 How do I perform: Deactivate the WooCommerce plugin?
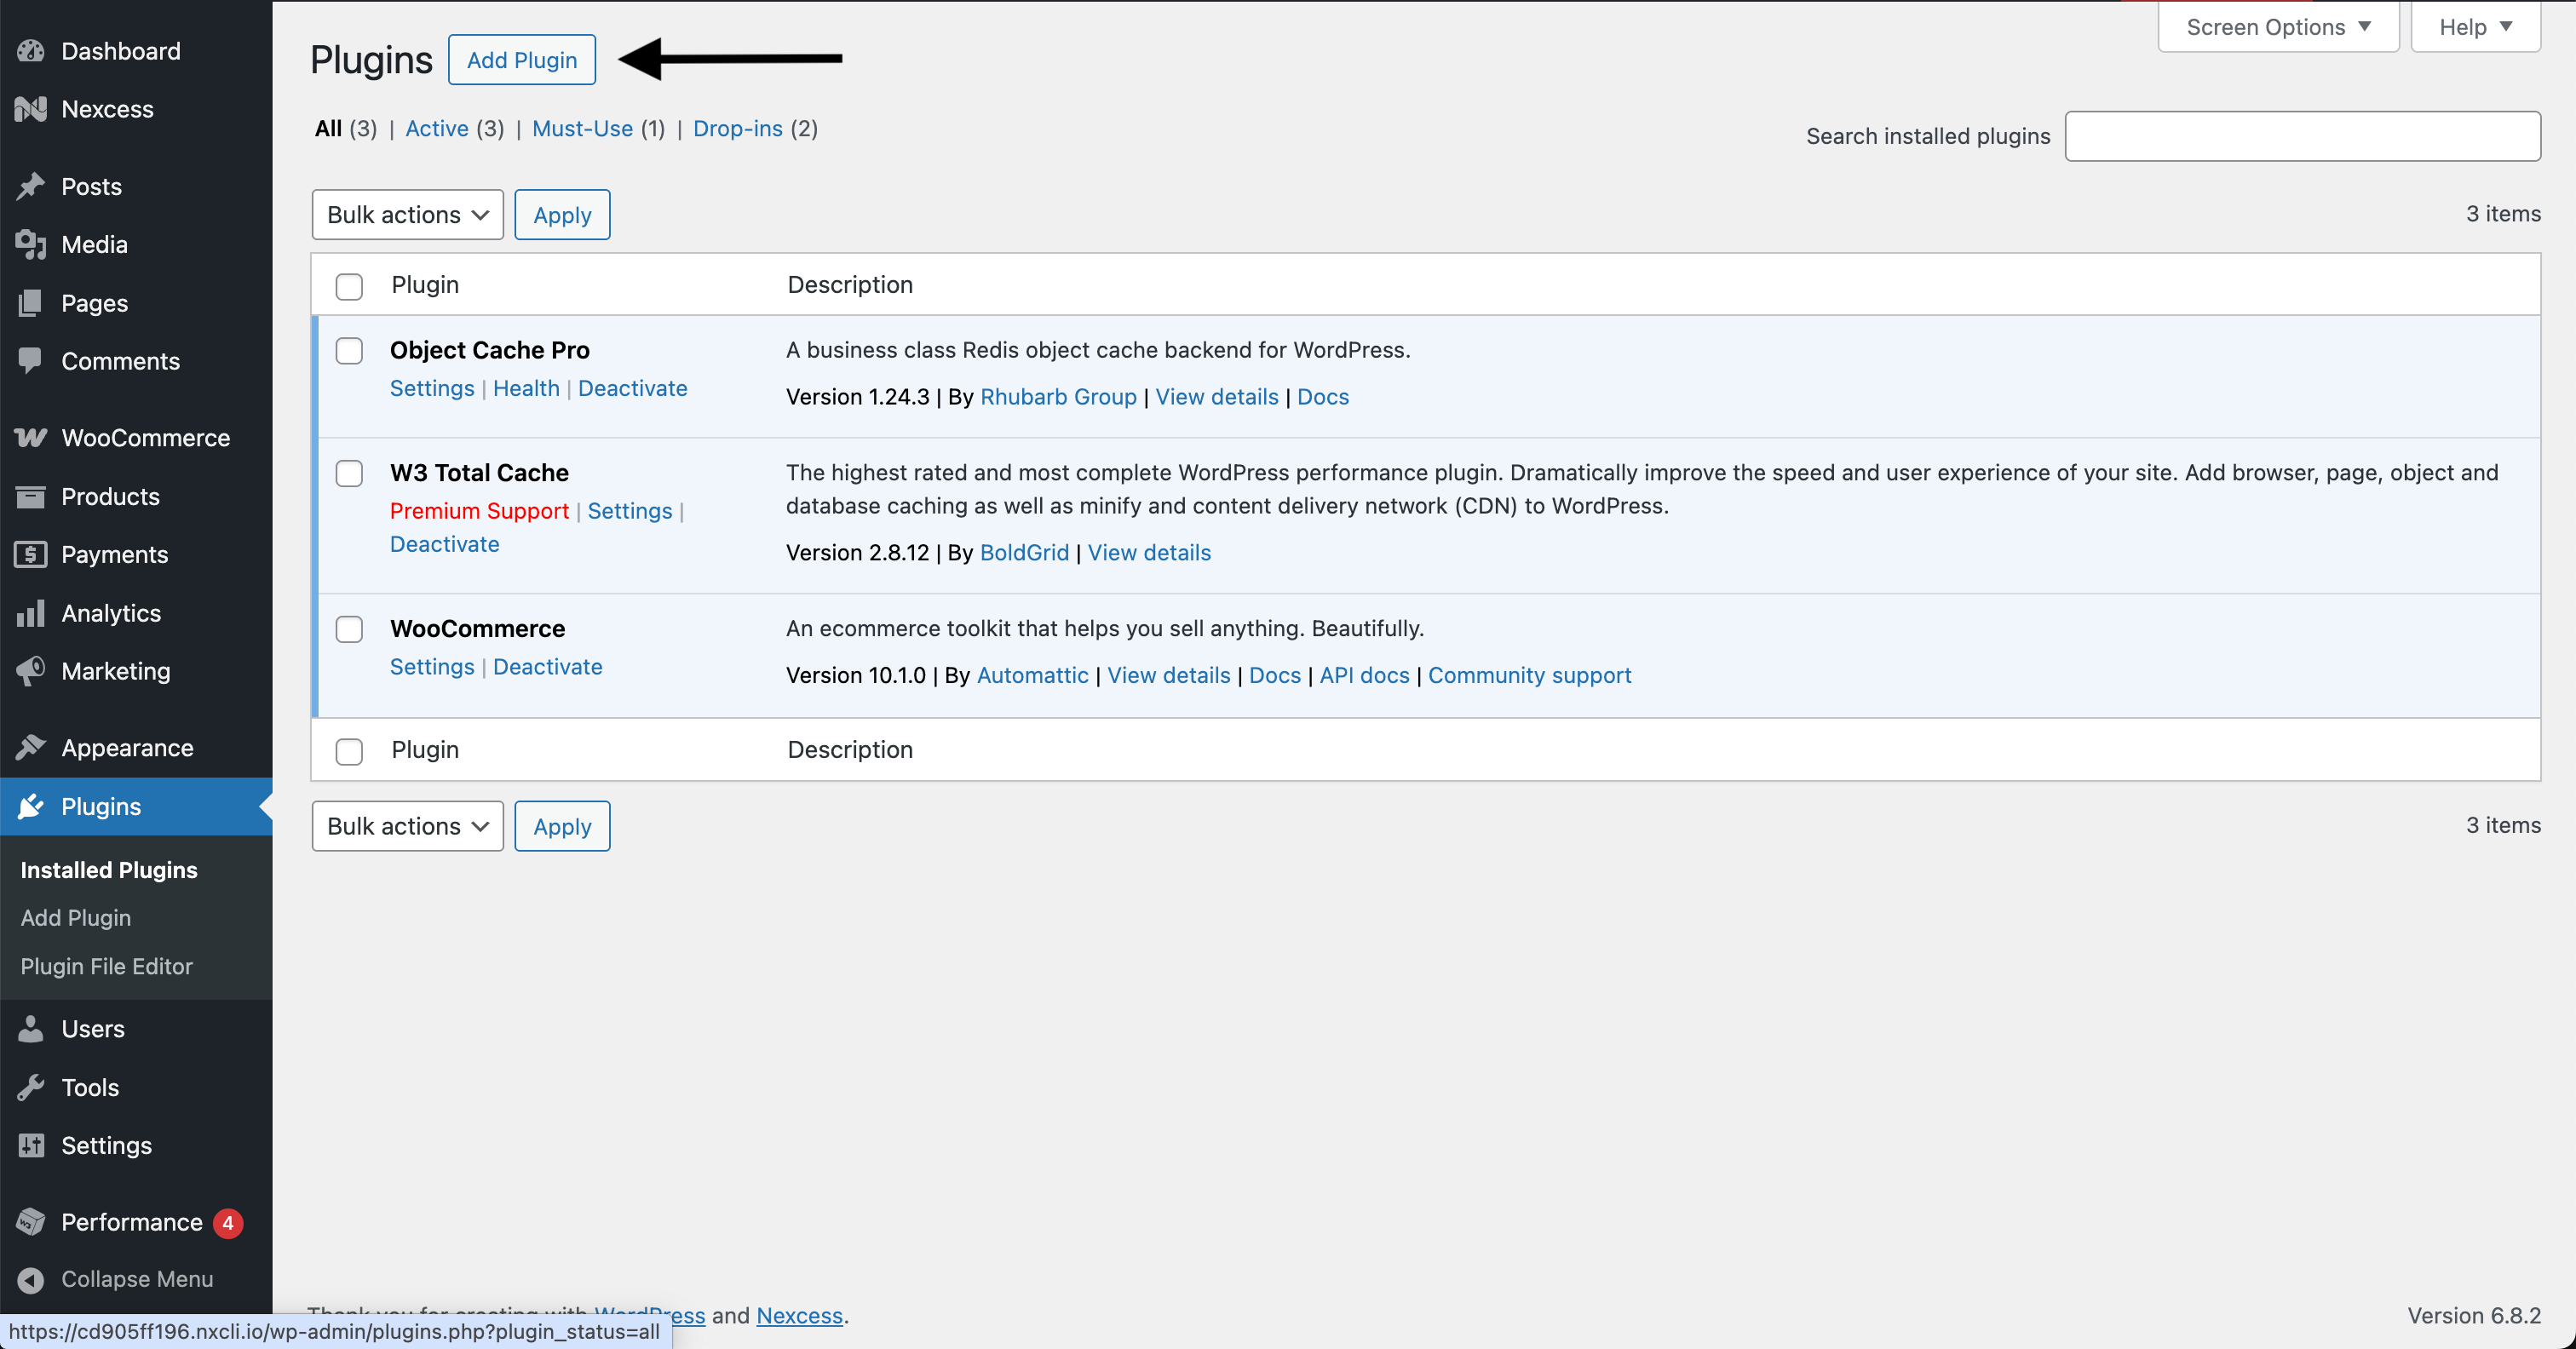click(547, 667)
